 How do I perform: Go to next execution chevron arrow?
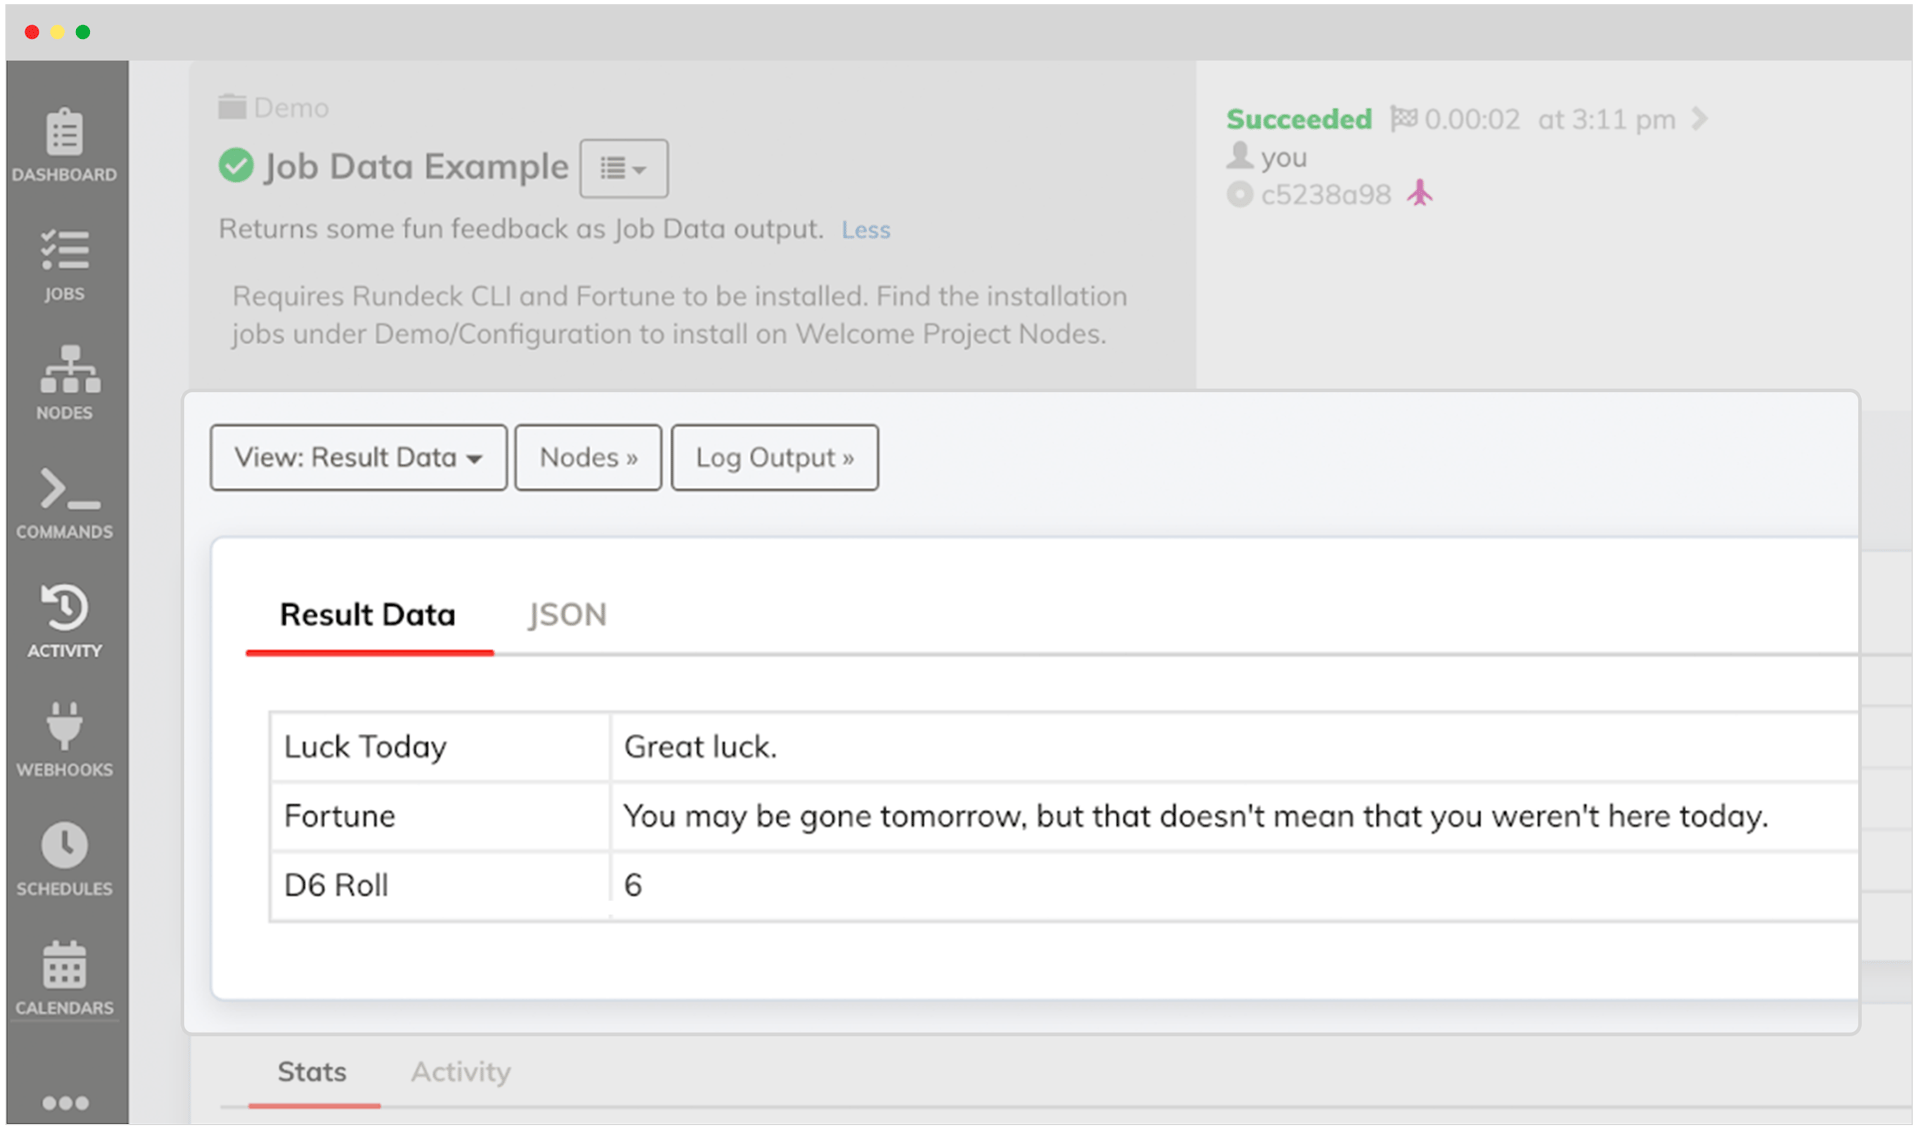(1699, 119)
